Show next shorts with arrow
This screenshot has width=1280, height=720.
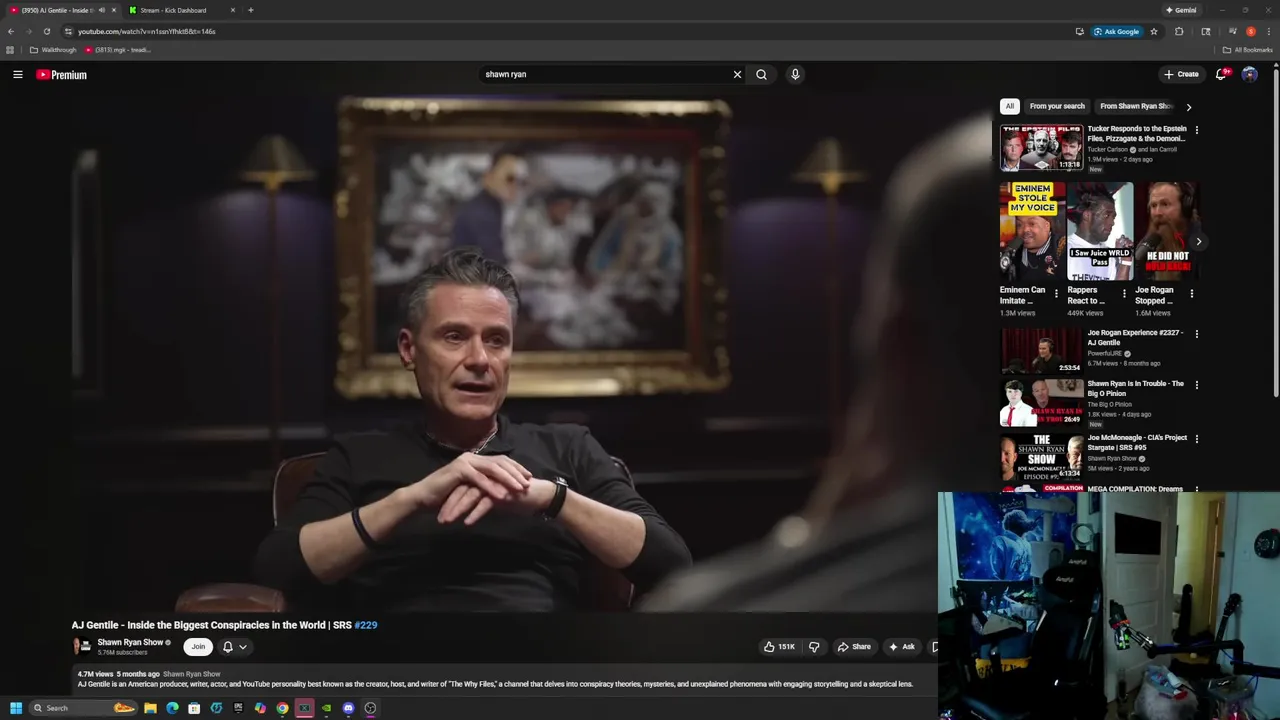pos(1198,242)
